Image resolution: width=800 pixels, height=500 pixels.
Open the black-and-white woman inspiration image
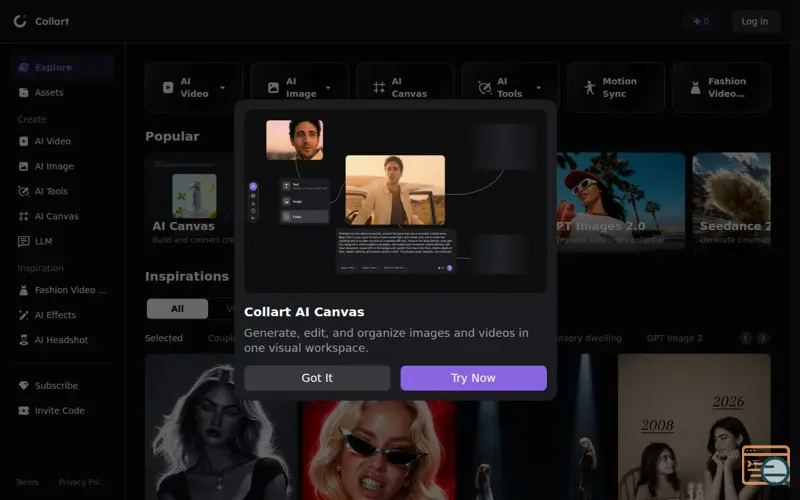pyautogui.click(x=221, y=427)
